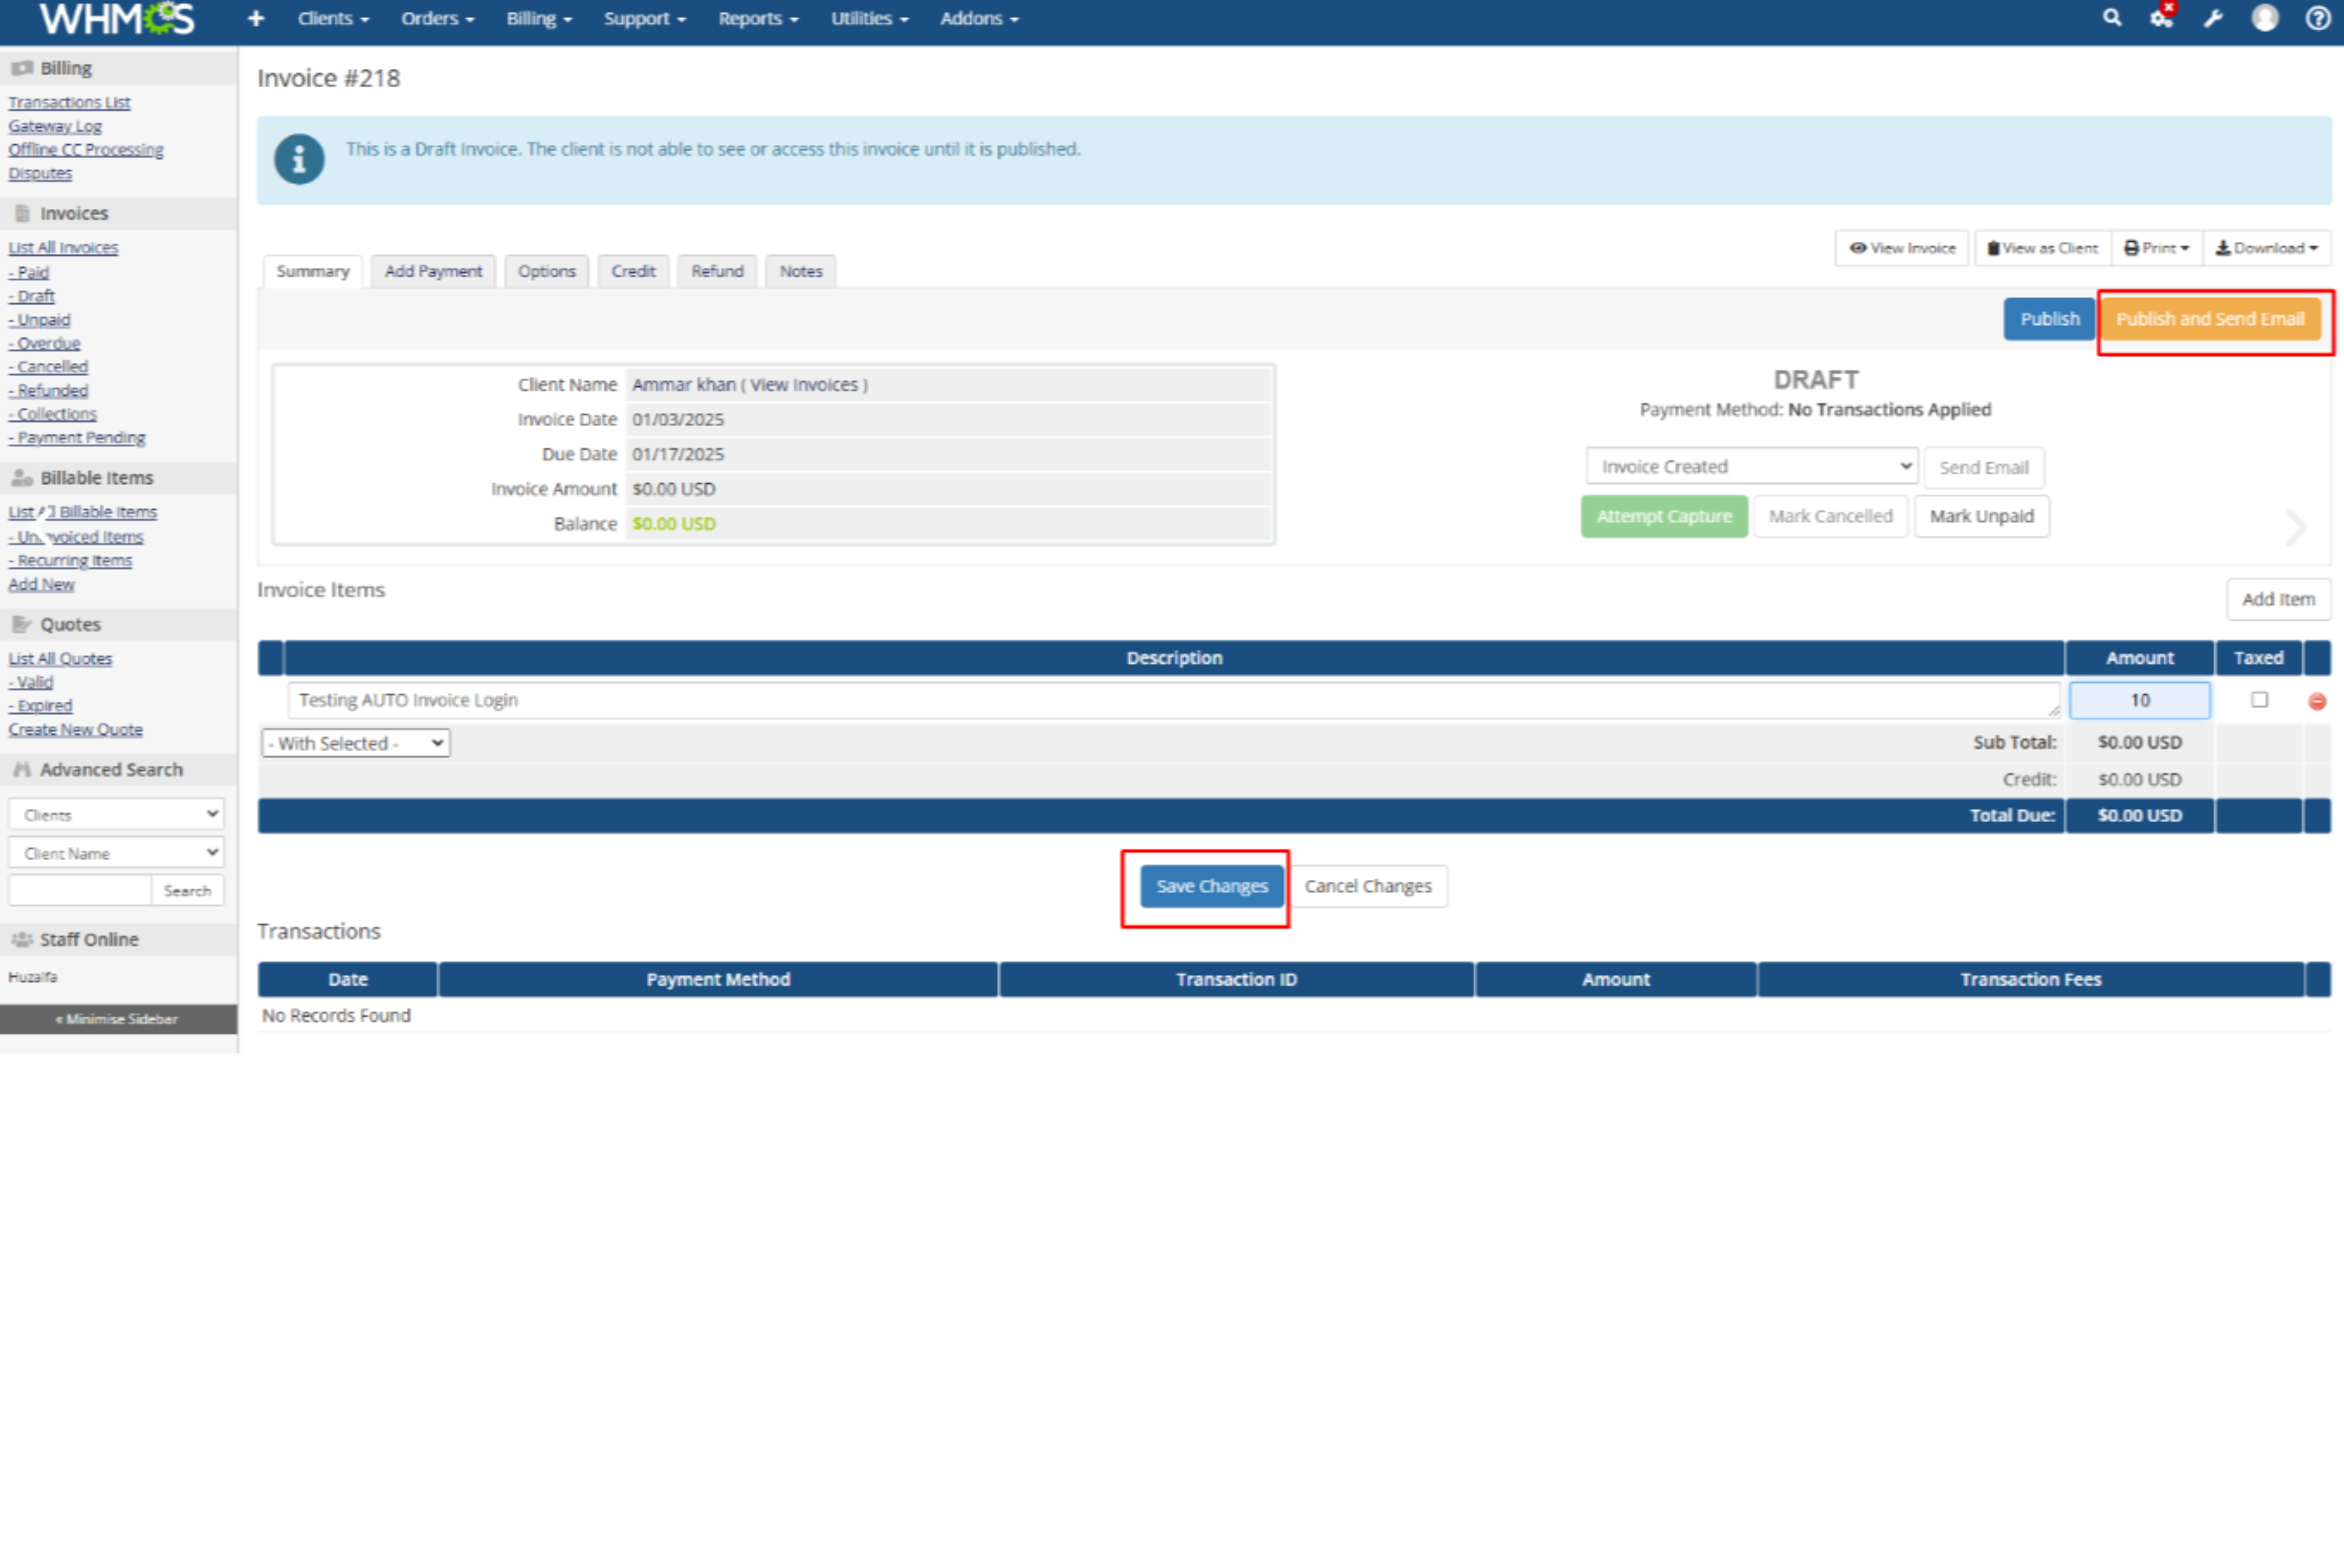Click Publish and Send Email button
2344x1563 pixels.
pos(2209,319)
